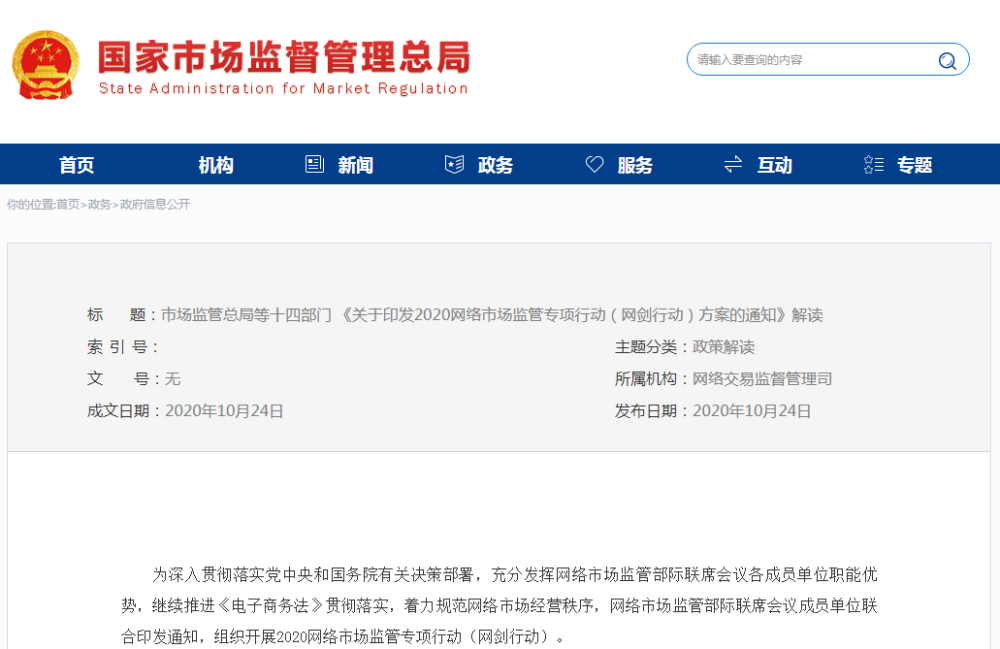Open the 机构 navigation menu item
Viewport: 1000px width, 649px height.
[216, 165]
